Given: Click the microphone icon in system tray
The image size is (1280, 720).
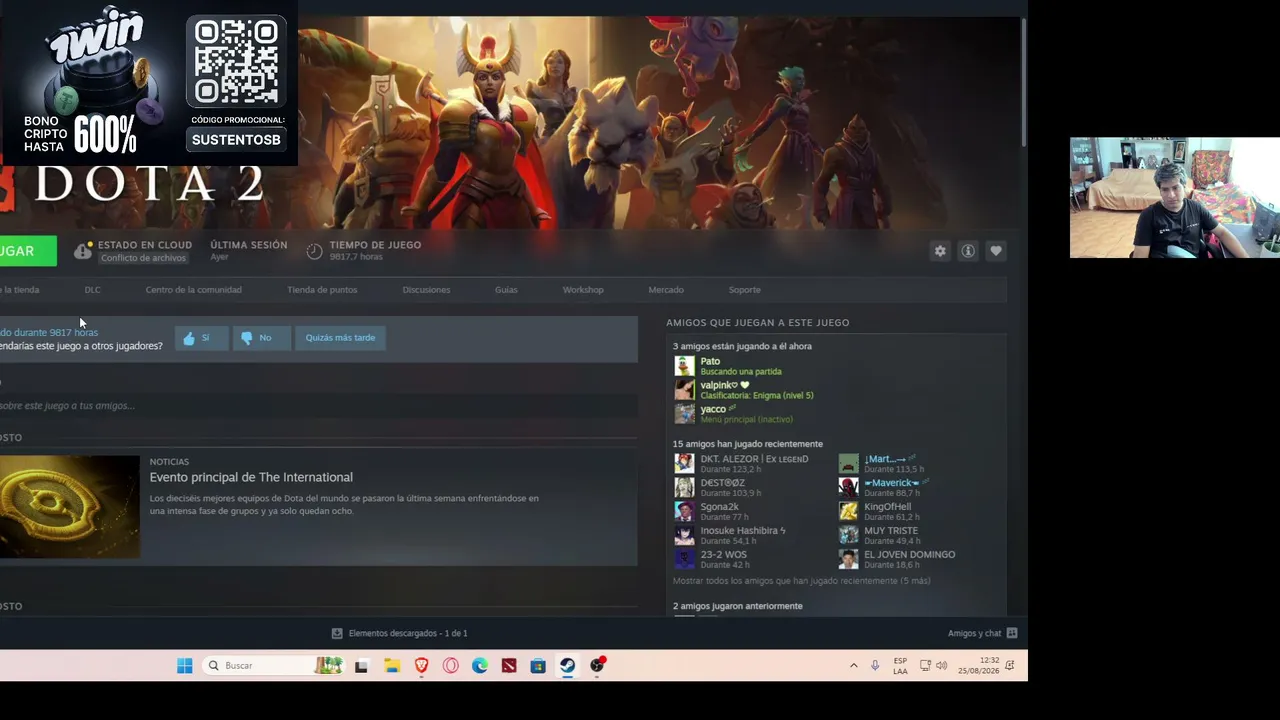Looking at the screenshot, I should pyautogui.click(x=875, y=666).
